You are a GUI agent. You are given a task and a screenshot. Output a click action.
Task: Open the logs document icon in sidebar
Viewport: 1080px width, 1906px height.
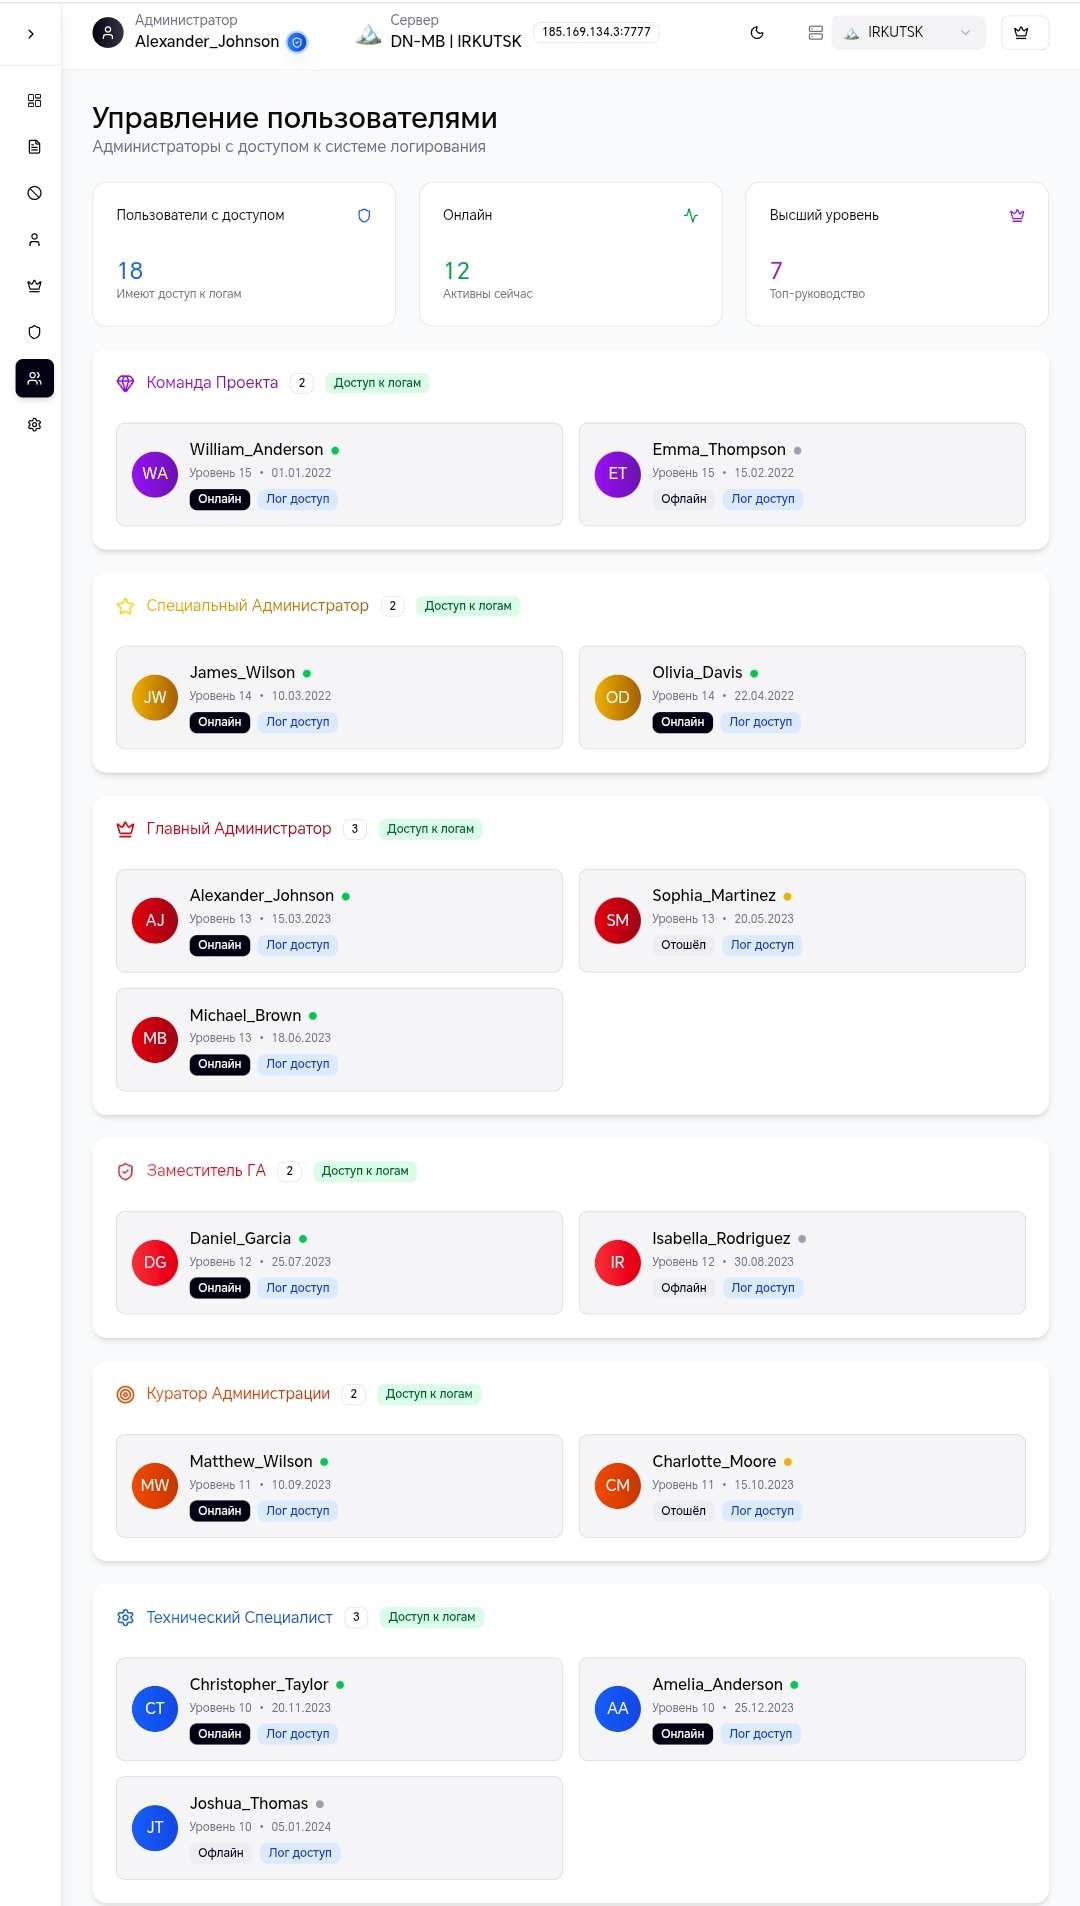click(34, 147)
